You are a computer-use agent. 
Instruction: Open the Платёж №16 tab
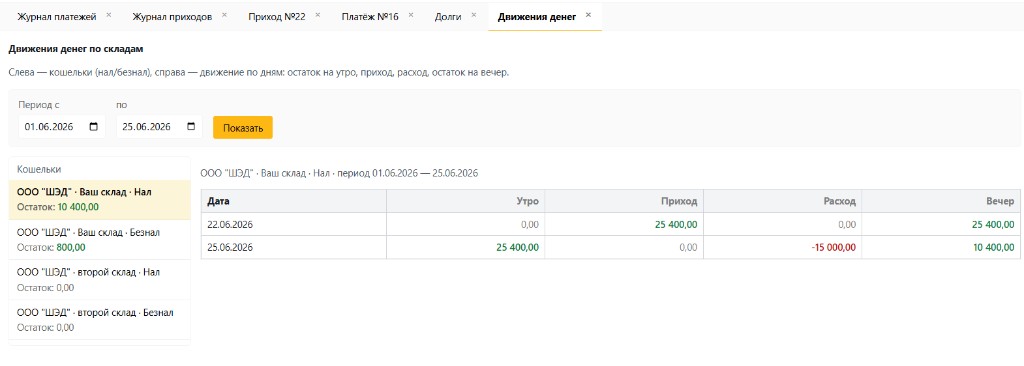click(x=370, y=17)
